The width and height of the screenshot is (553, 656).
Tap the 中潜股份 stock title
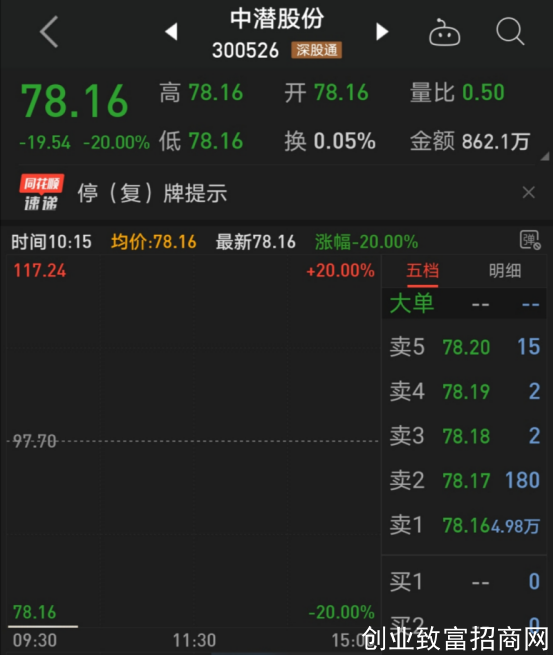(277, 19)
